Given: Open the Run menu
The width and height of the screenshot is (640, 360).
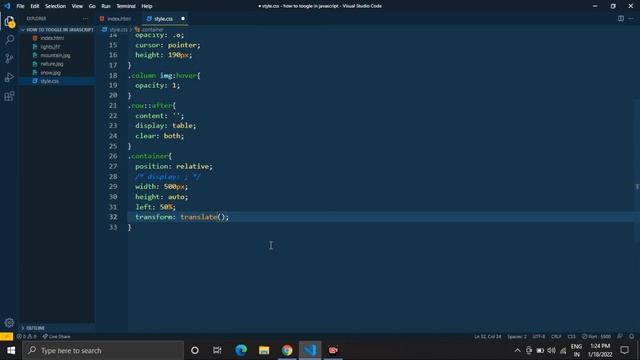Looking at the screenshot, I should coord(106,6).
